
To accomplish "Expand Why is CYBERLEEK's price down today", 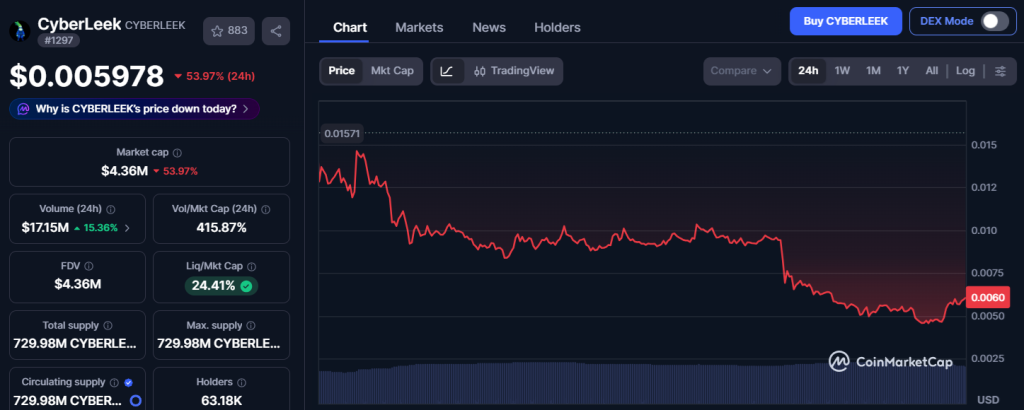I will [135, 109].
